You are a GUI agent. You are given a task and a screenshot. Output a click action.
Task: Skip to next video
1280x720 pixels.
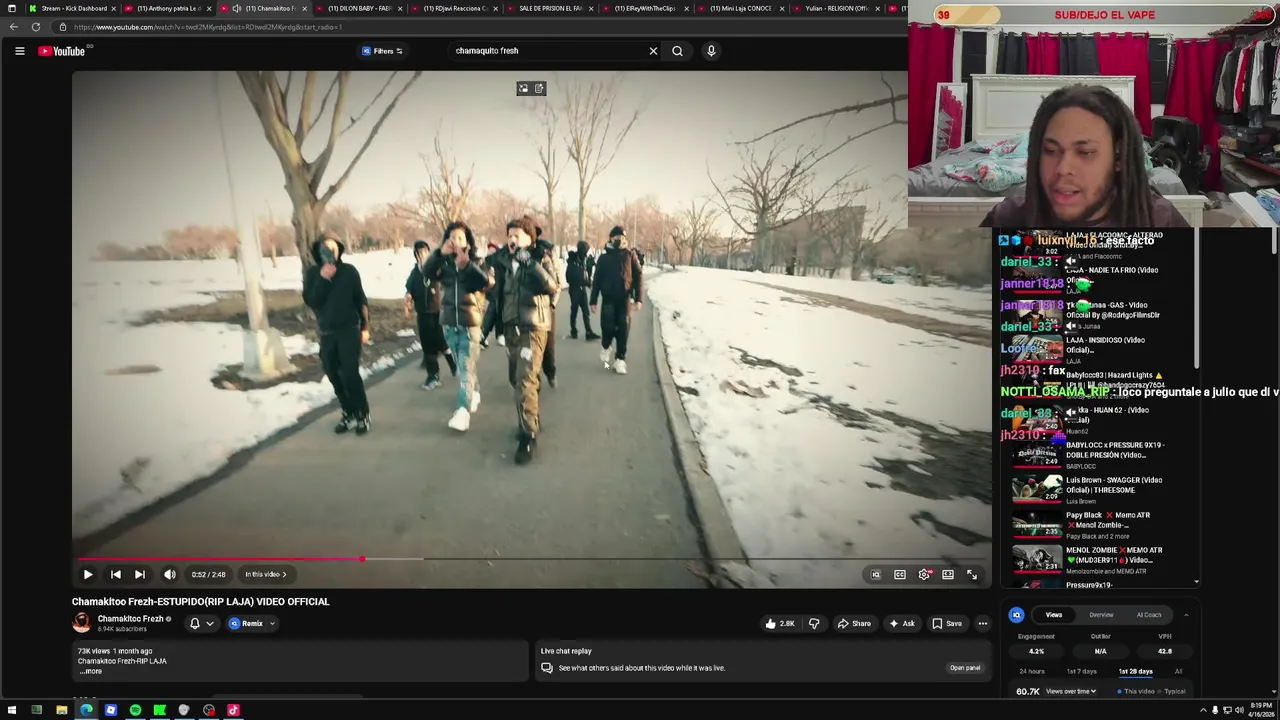140,575
